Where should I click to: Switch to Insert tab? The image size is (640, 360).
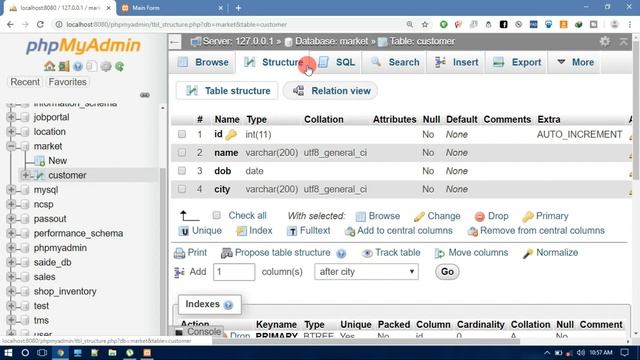(x=456, y=62)
